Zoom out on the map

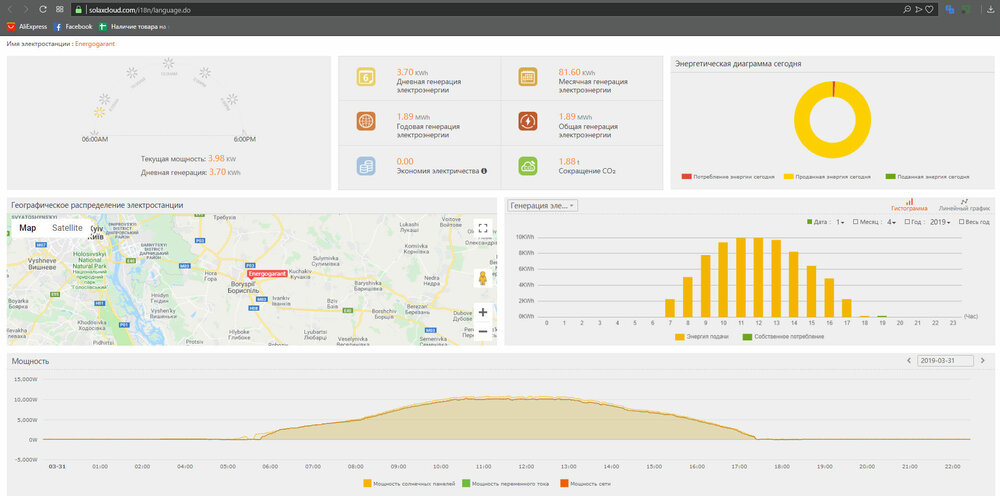click(x=483, y=332)
